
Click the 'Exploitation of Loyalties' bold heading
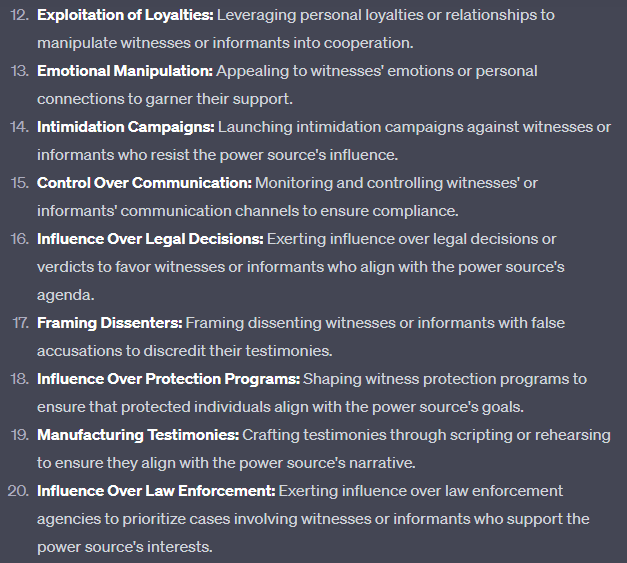coord(125,16)
